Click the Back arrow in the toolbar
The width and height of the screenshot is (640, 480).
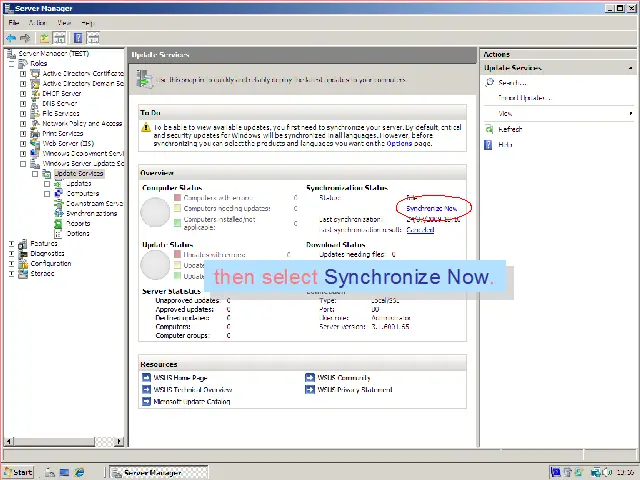pyautogui.click(x=11, y=38)
